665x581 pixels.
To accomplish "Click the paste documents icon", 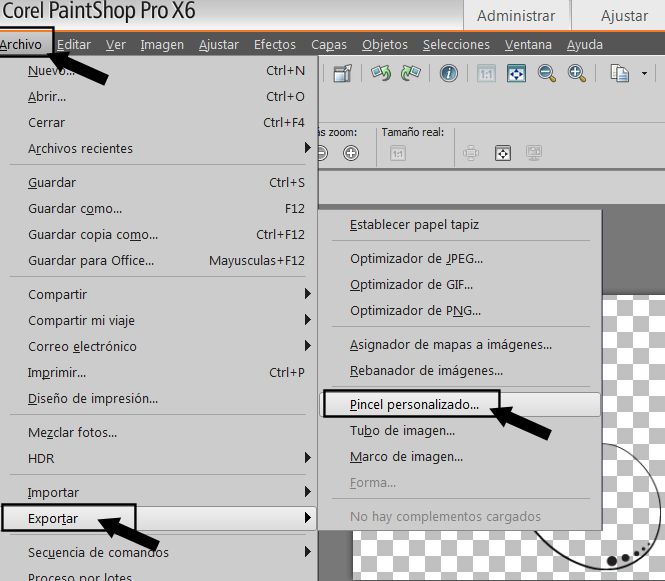I will coord(620,74).
